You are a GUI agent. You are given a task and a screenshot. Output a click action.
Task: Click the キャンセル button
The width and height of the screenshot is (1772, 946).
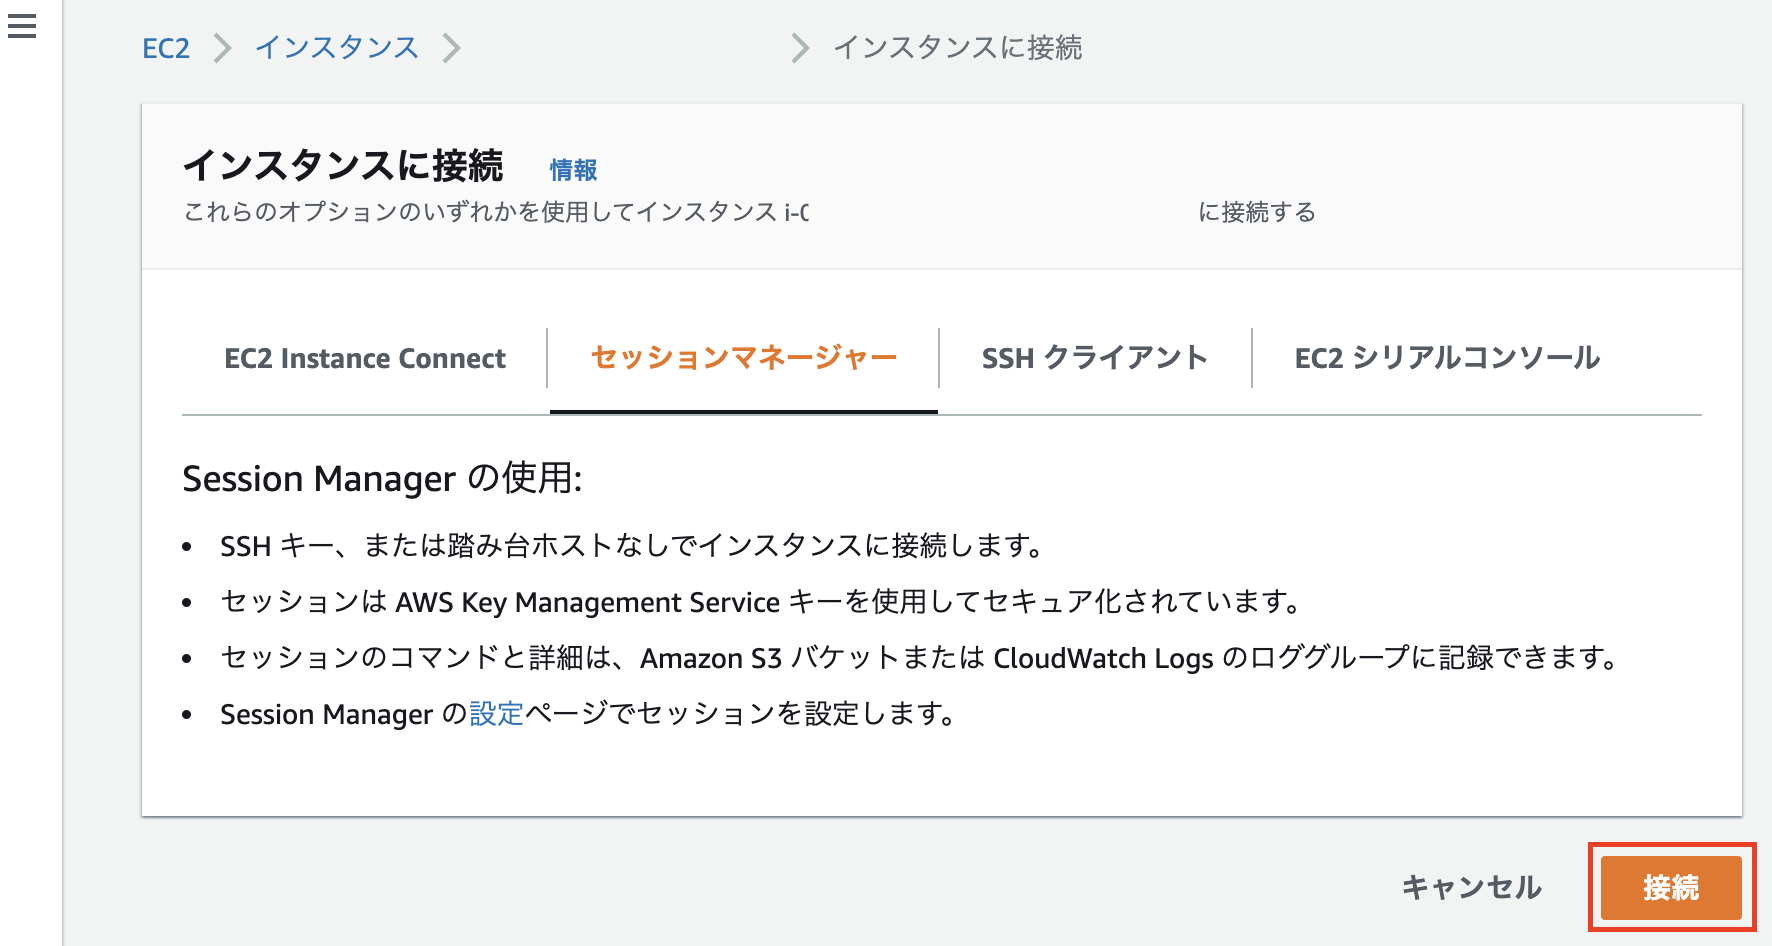tap(1471, 886)
